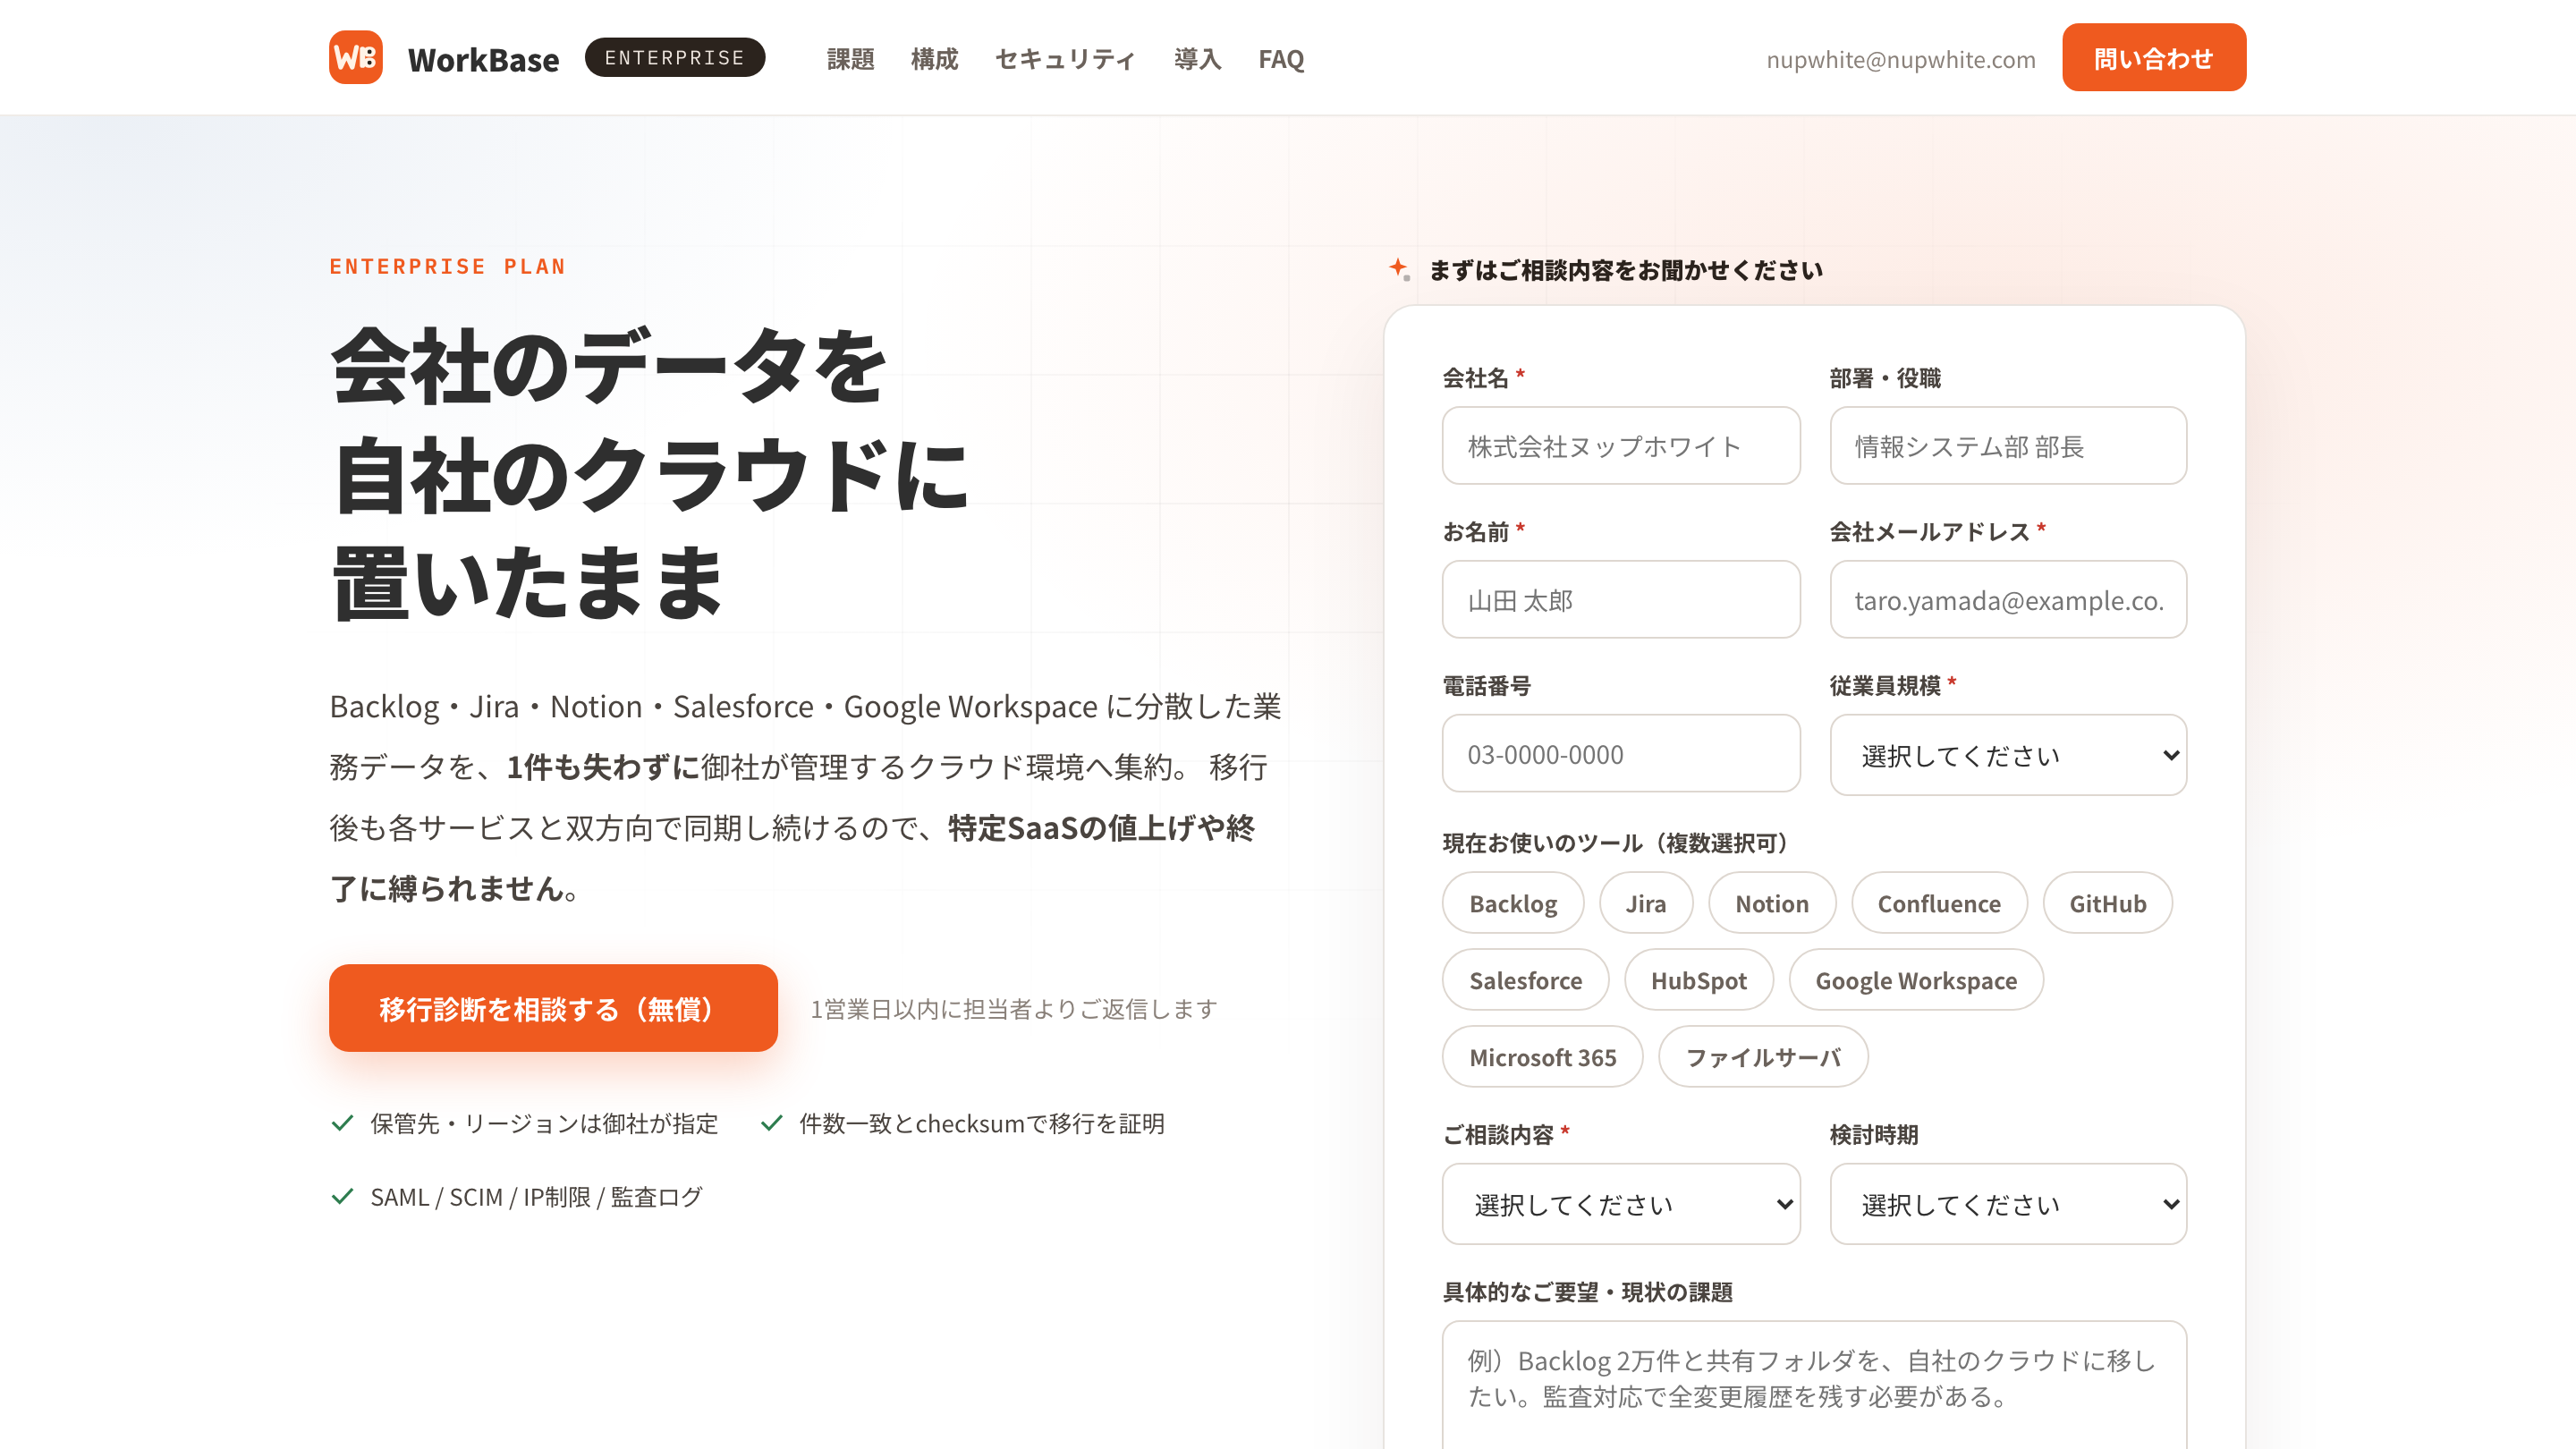Toggle the Salesforce tool chip

coord(1525,979)
